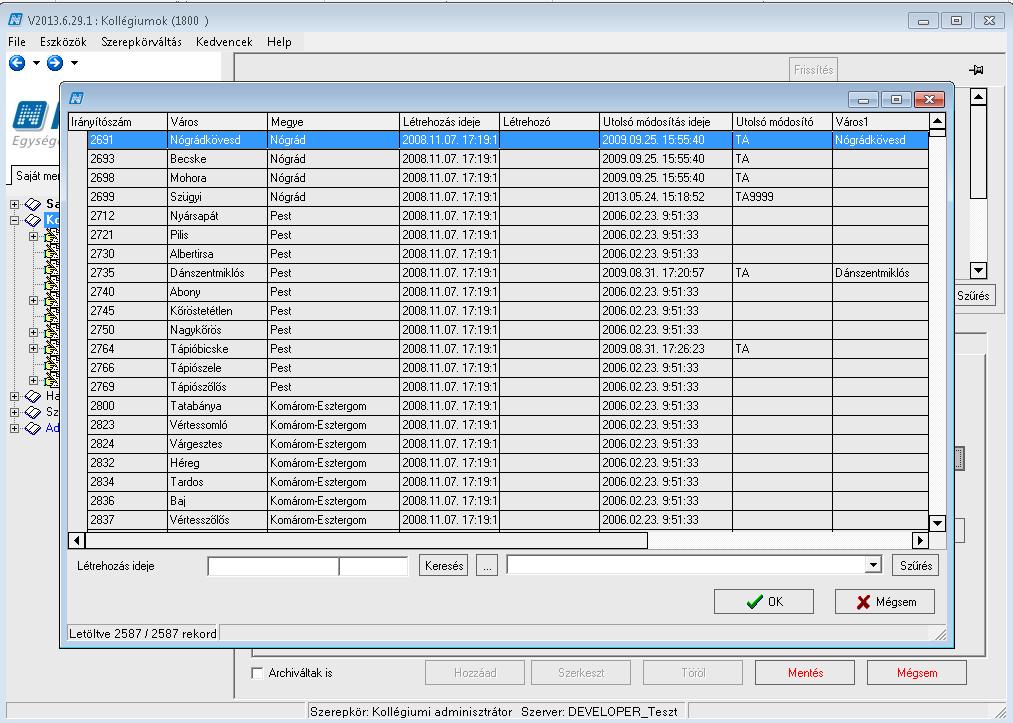
Task: Sort by the Megye column header
Action: coord(333,121)
